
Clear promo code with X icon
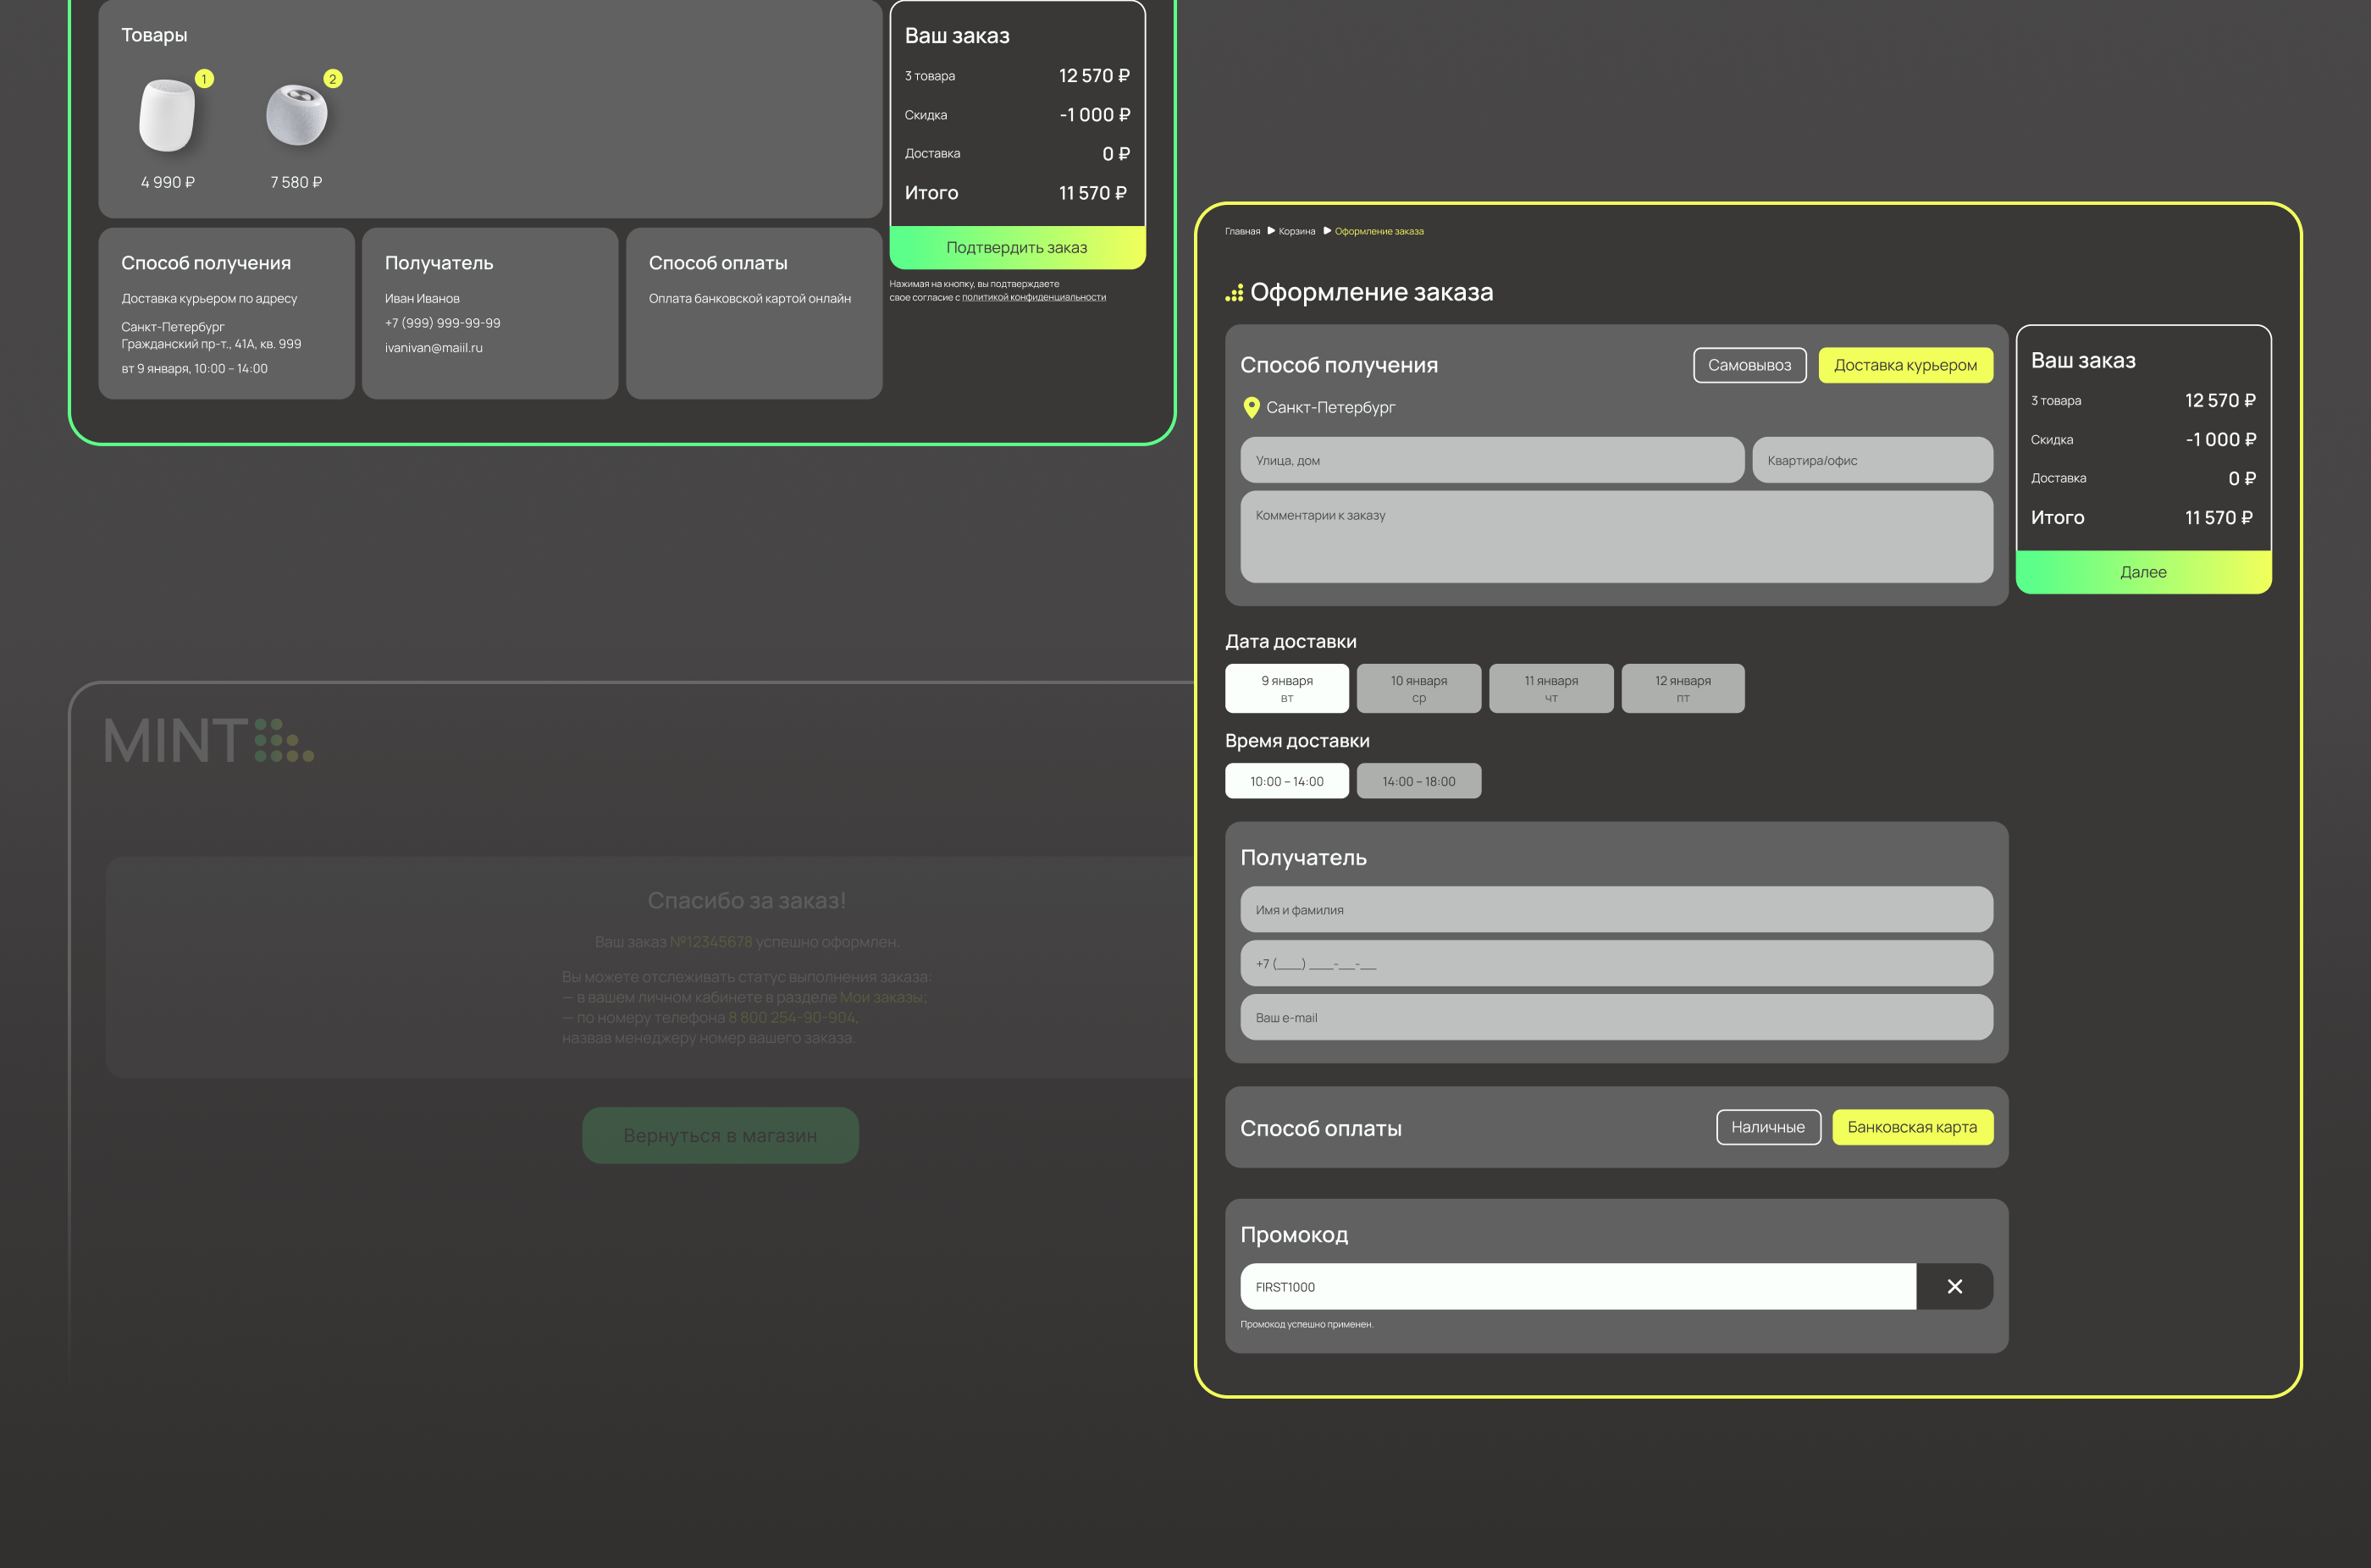click(1954, 1286)
